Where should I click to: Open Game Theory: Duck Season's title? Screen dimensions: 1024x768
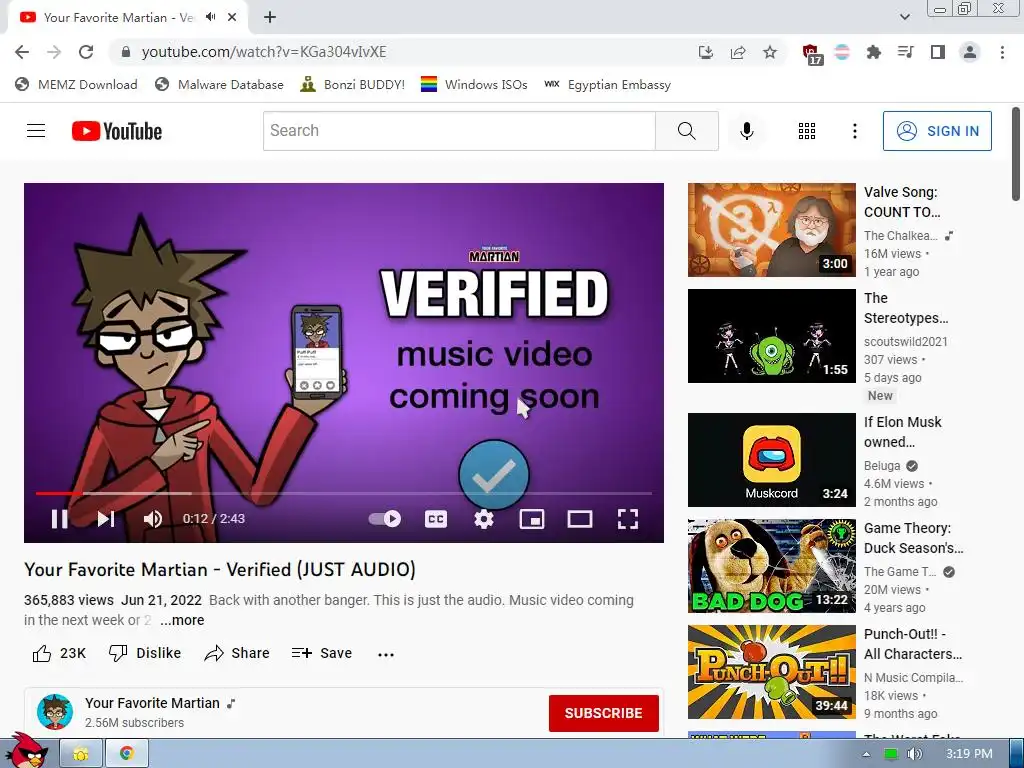[913, 538]
